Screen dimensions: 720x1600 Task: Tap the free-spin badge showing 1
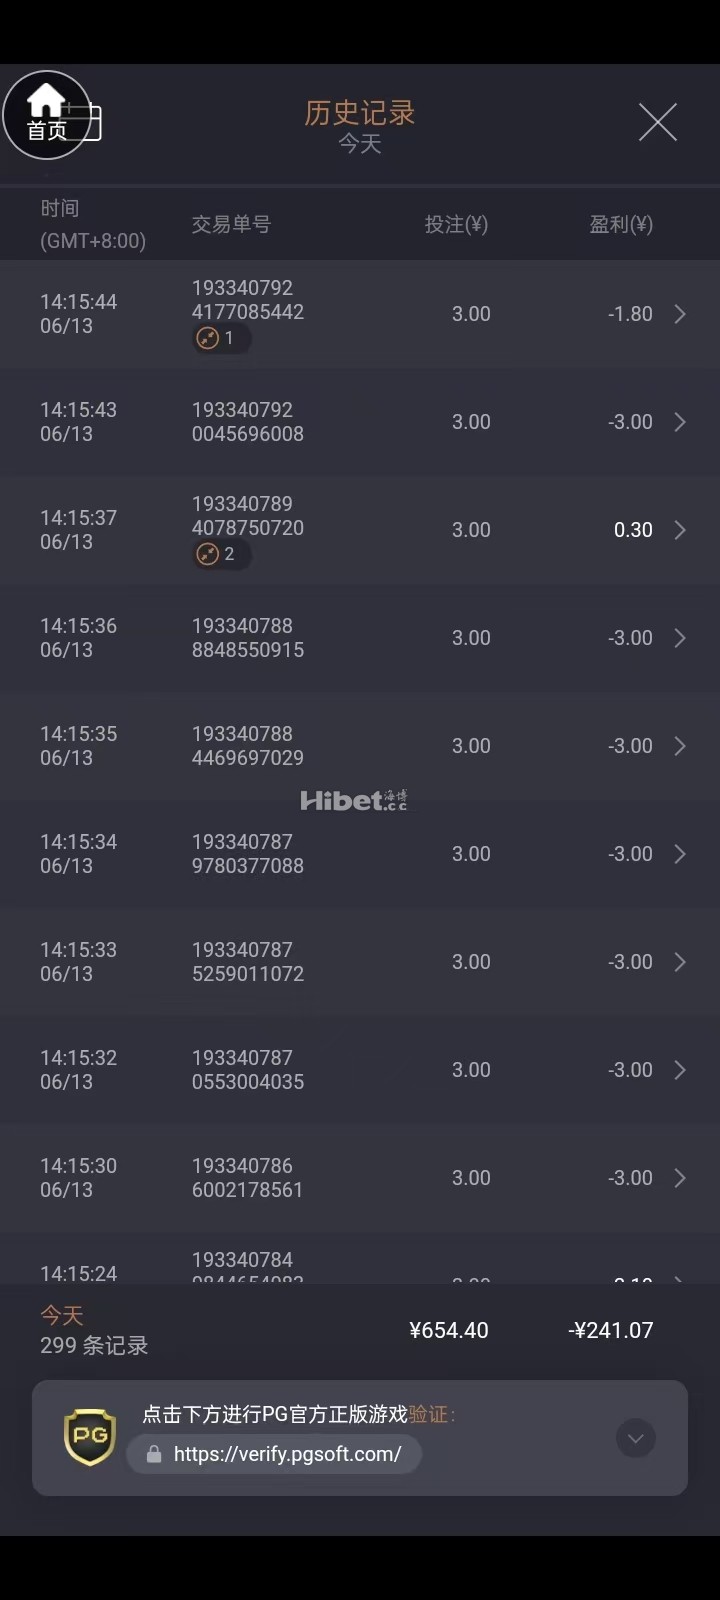point(219,338)
